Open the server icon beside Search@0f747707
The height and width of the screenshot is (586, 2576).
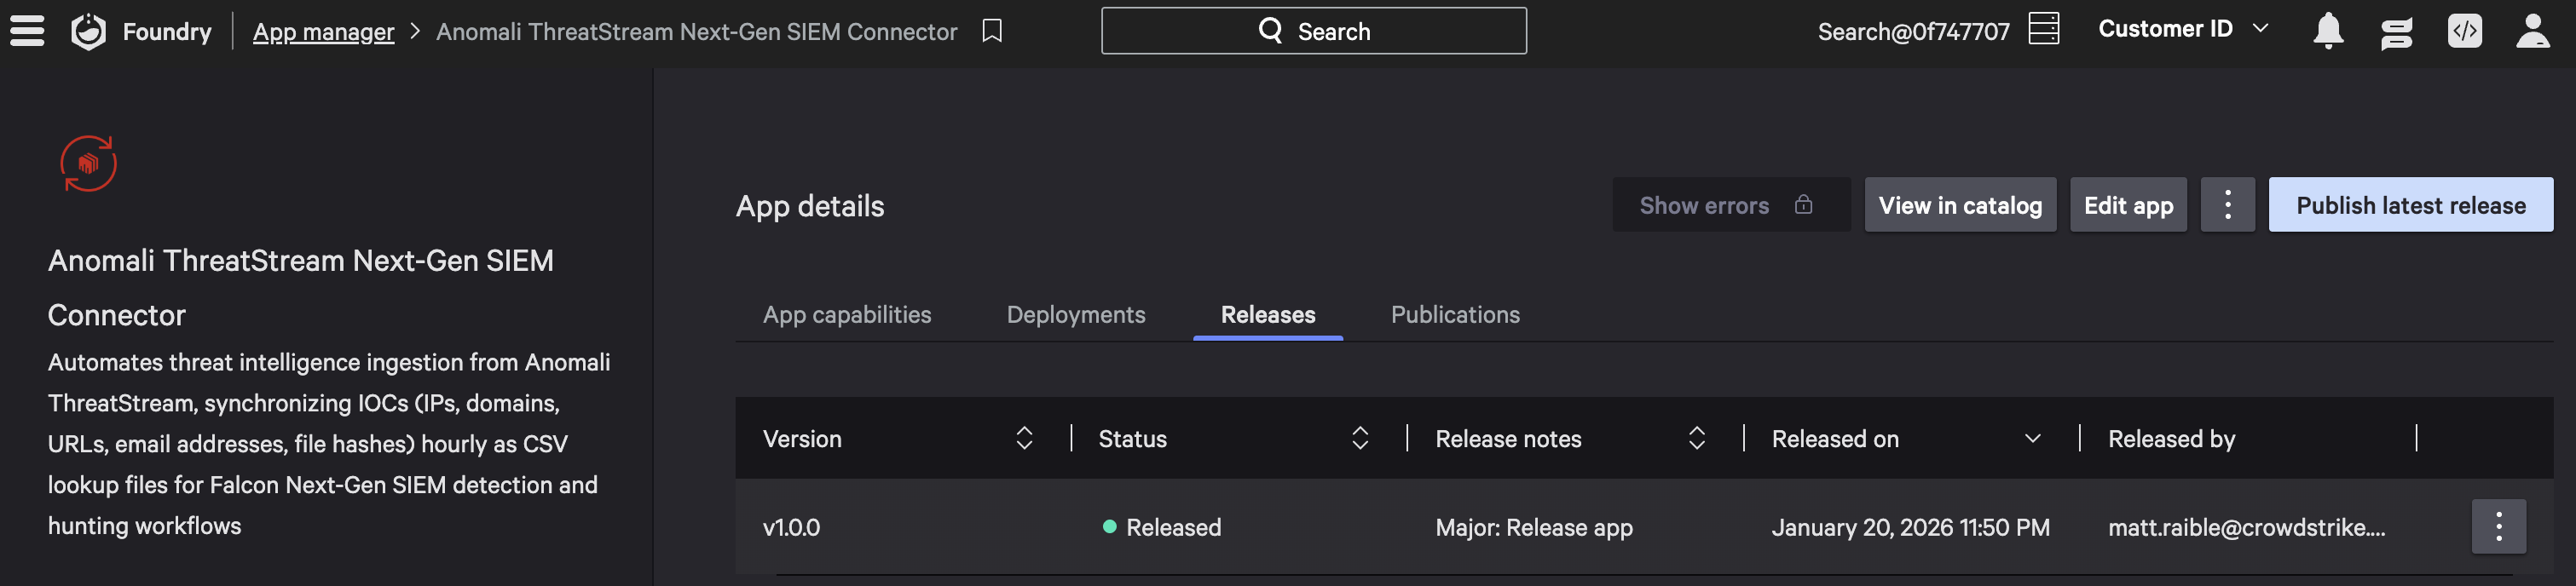[x=2043, y=29]
